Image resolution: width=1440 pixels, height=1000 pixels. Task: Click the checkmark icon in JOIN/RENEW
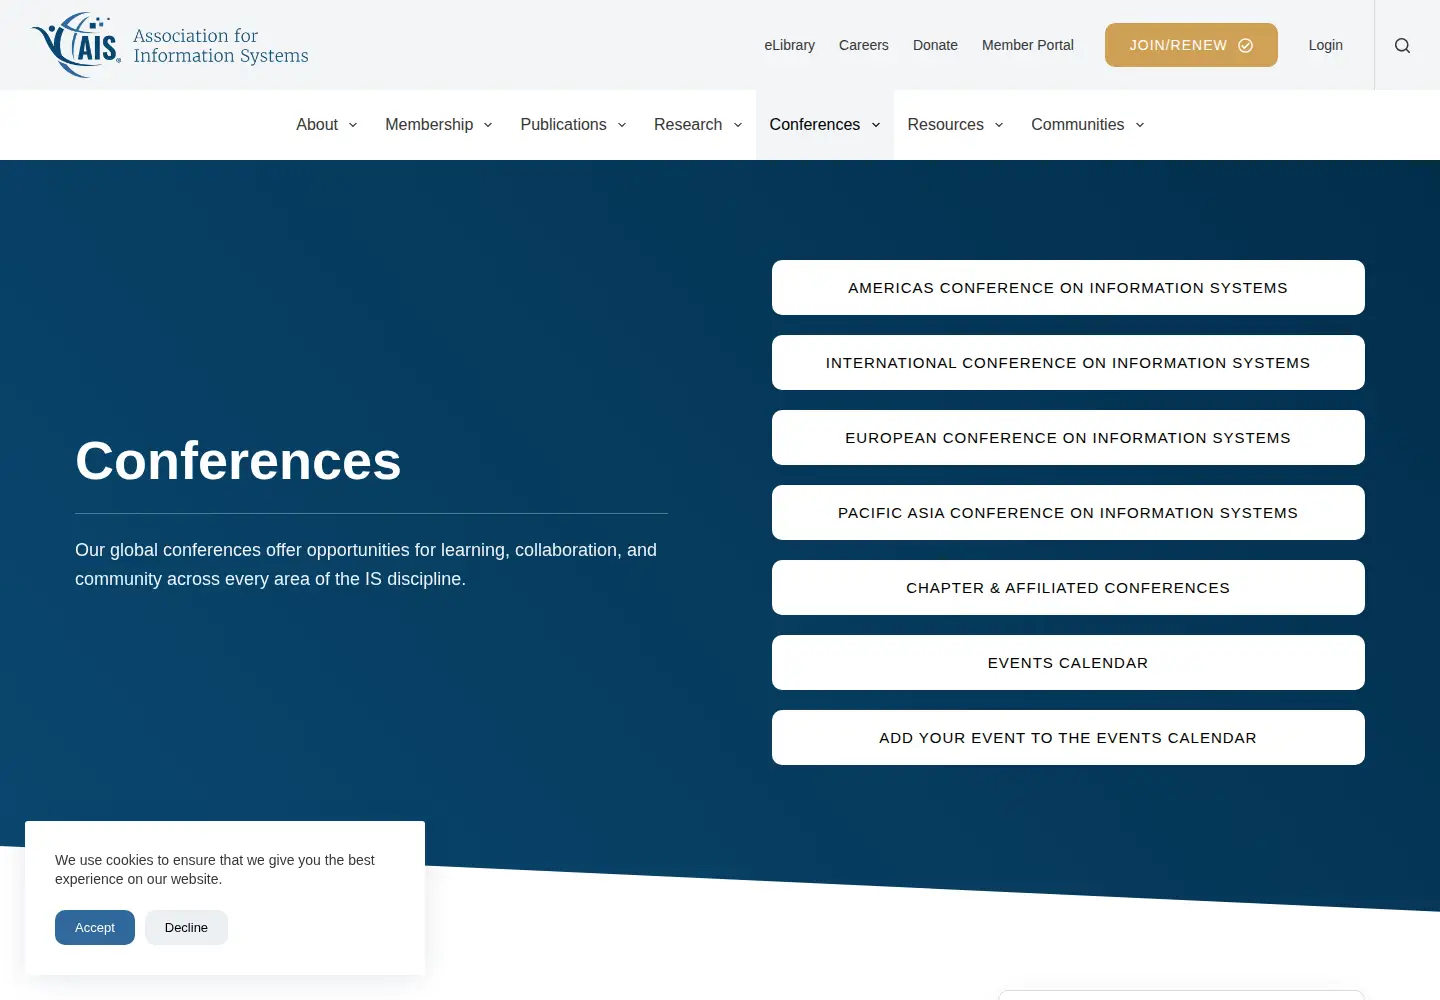(1245, 45)
